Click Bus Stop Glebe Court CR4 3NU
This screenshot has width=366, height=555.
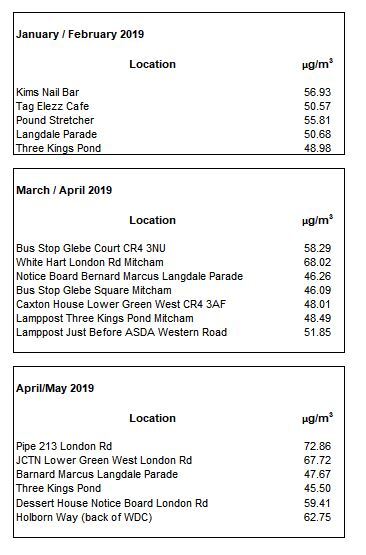tap(91, 248)
